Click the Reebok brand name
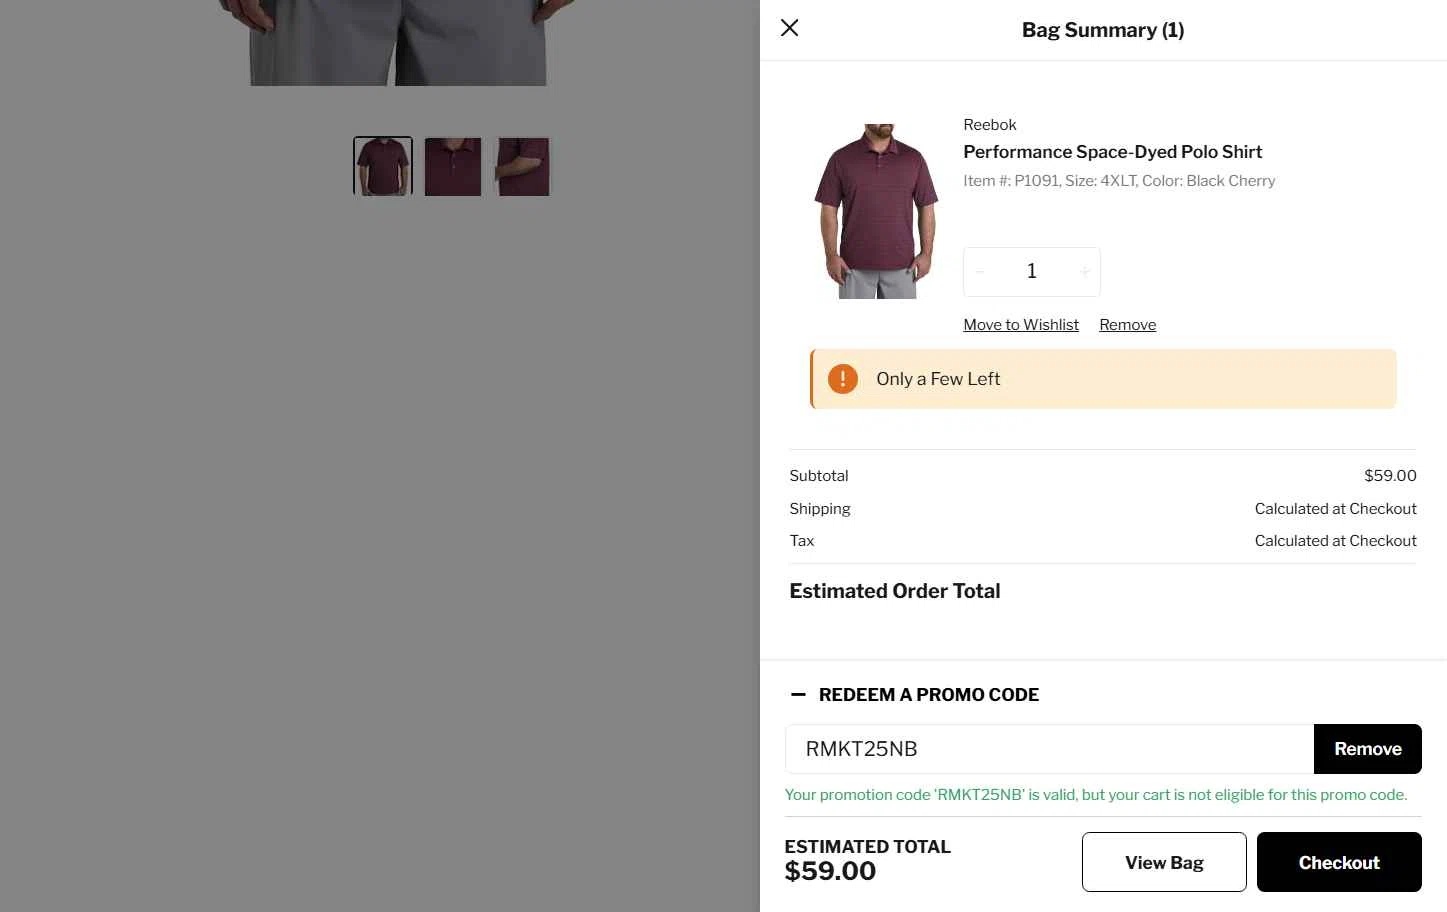This screenshot has height=912, width=1447. [x=989, y=125]
